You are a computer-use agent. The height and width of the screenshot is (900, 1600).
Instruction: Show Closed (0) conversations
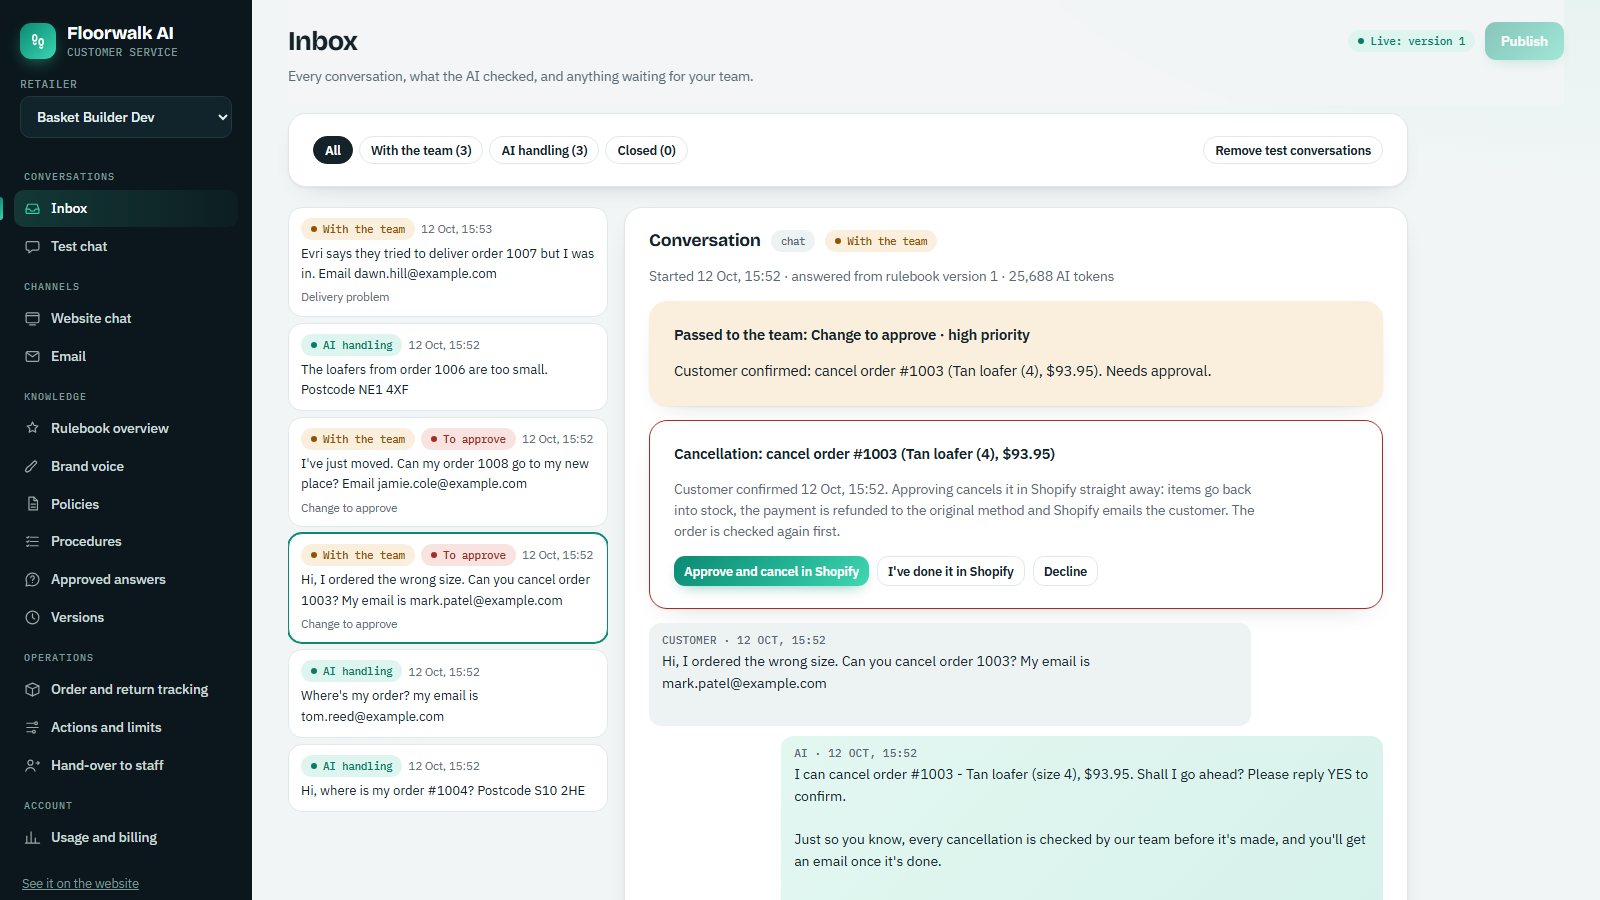pyautogui.click(x=646, y=151)
